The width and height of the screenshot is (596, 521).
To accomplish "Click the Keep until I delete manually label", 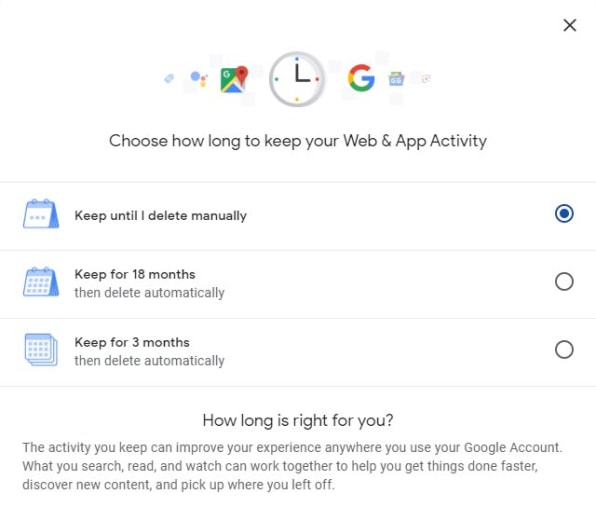I will pos(160,215).
